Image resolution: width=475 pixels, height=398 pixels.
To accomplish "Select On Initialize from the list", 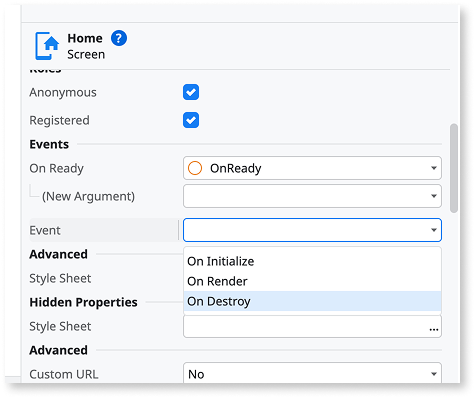I will (x=312, y=261).
